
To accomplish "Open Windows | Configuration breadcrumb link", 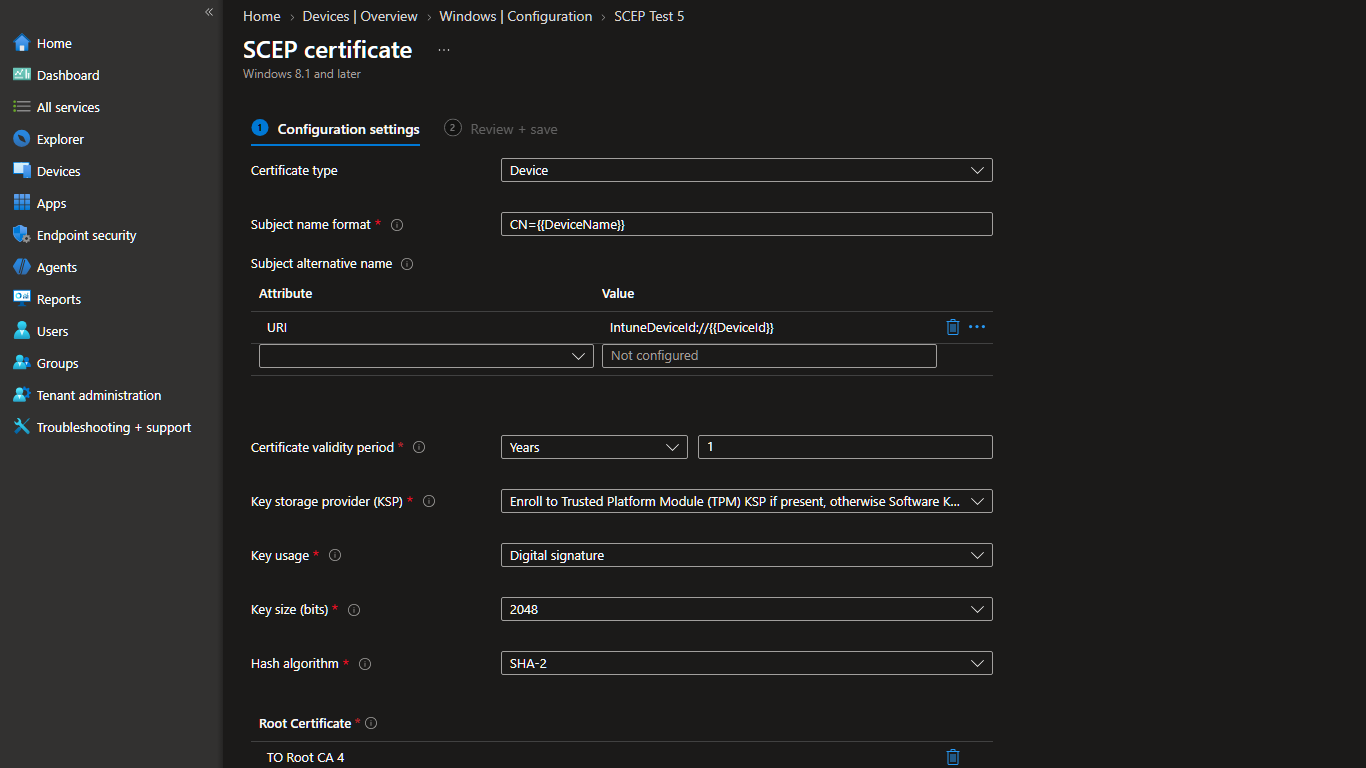I will click(x=516, y=16).
